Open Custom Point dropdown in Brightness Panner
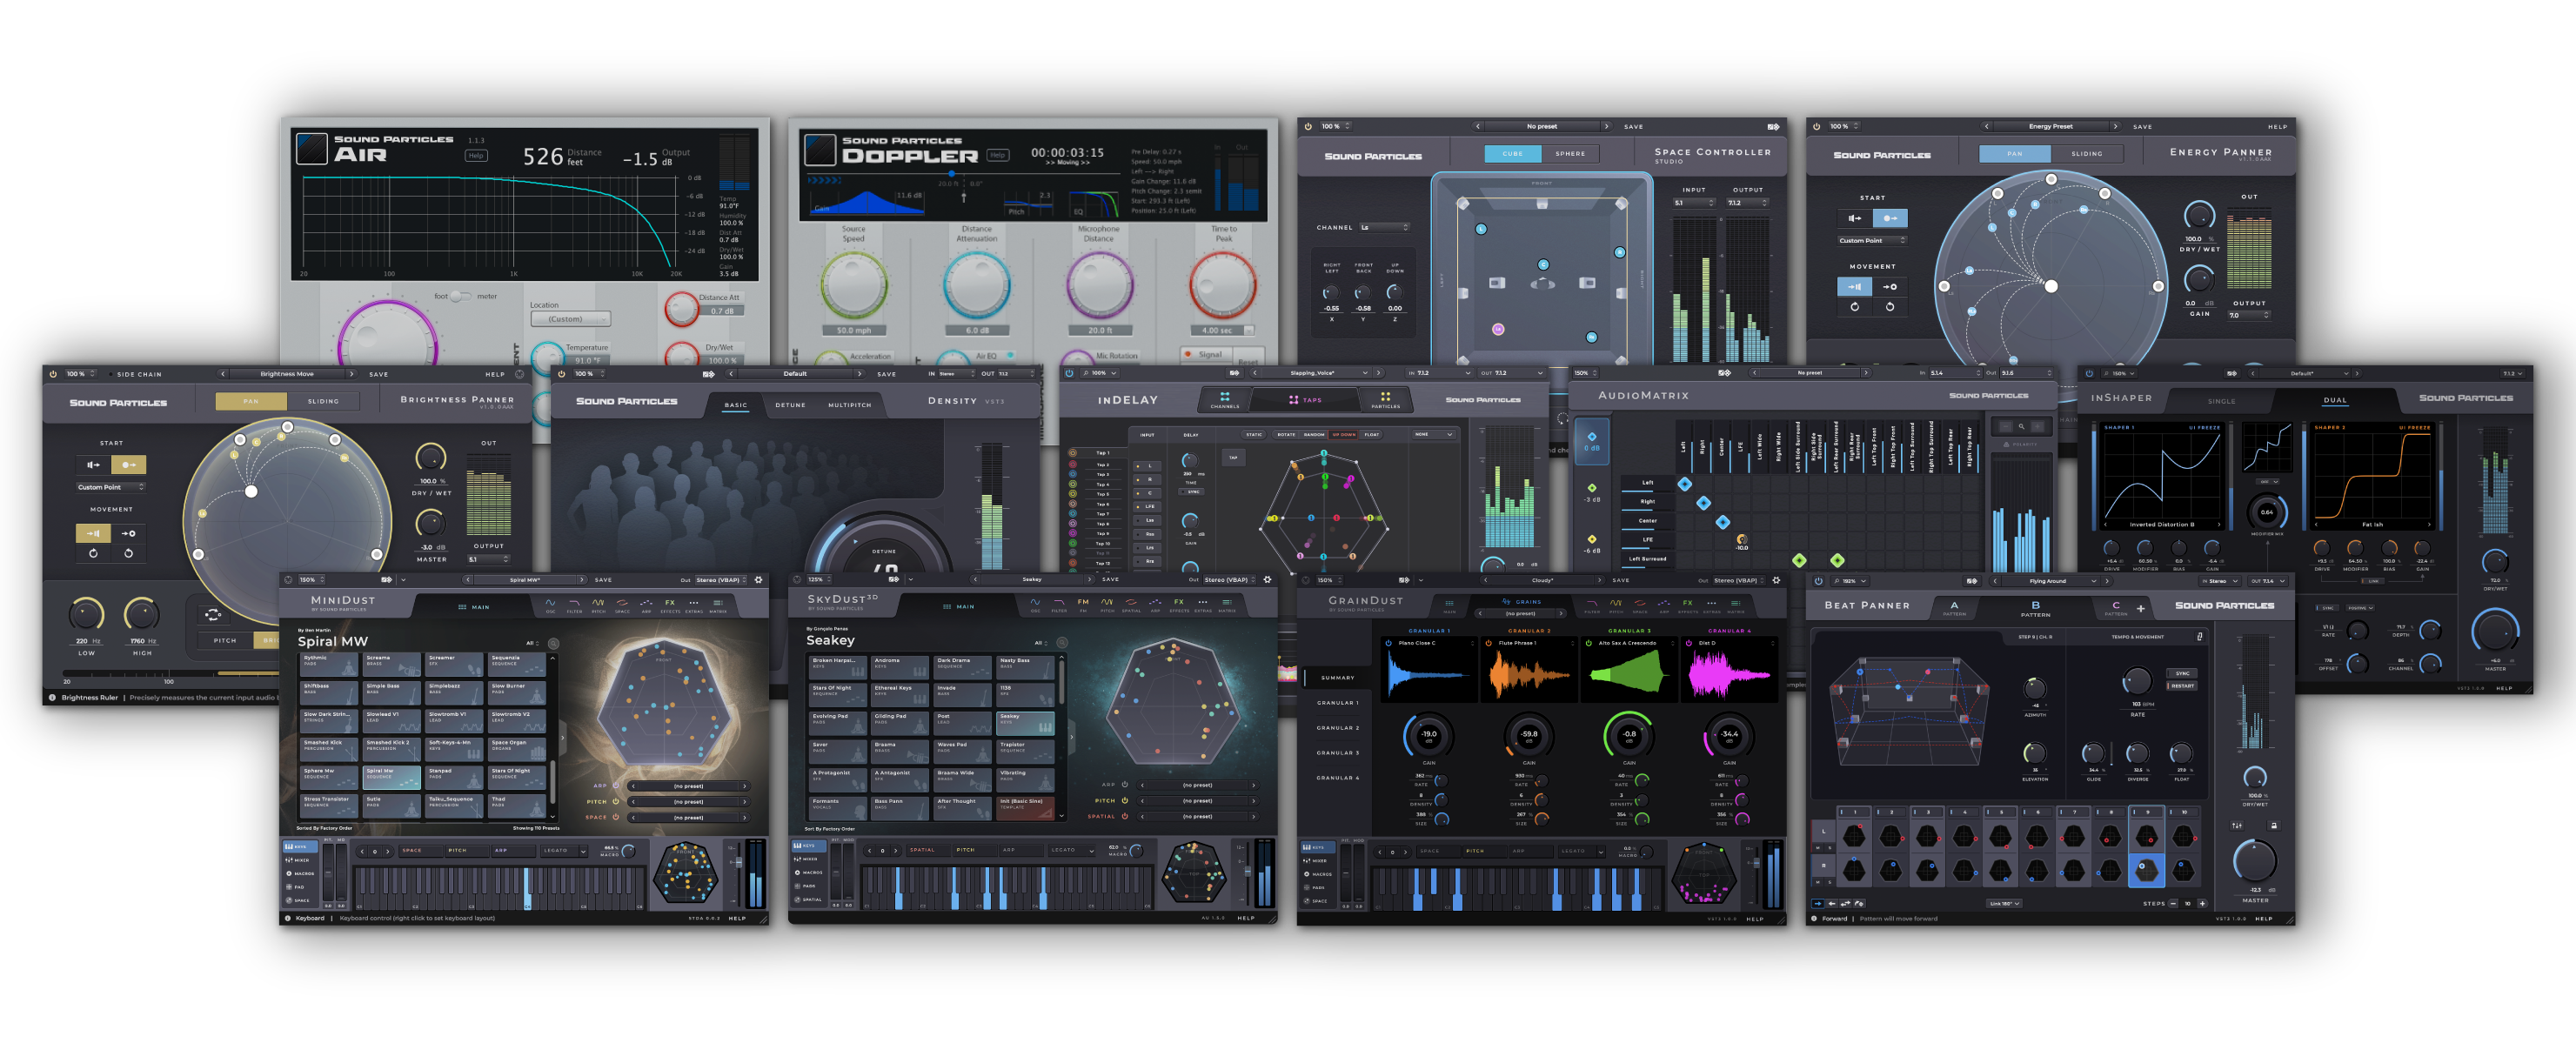This screenshot has height=1043, width=2576. pyautogui.click(x=111, y=487)
